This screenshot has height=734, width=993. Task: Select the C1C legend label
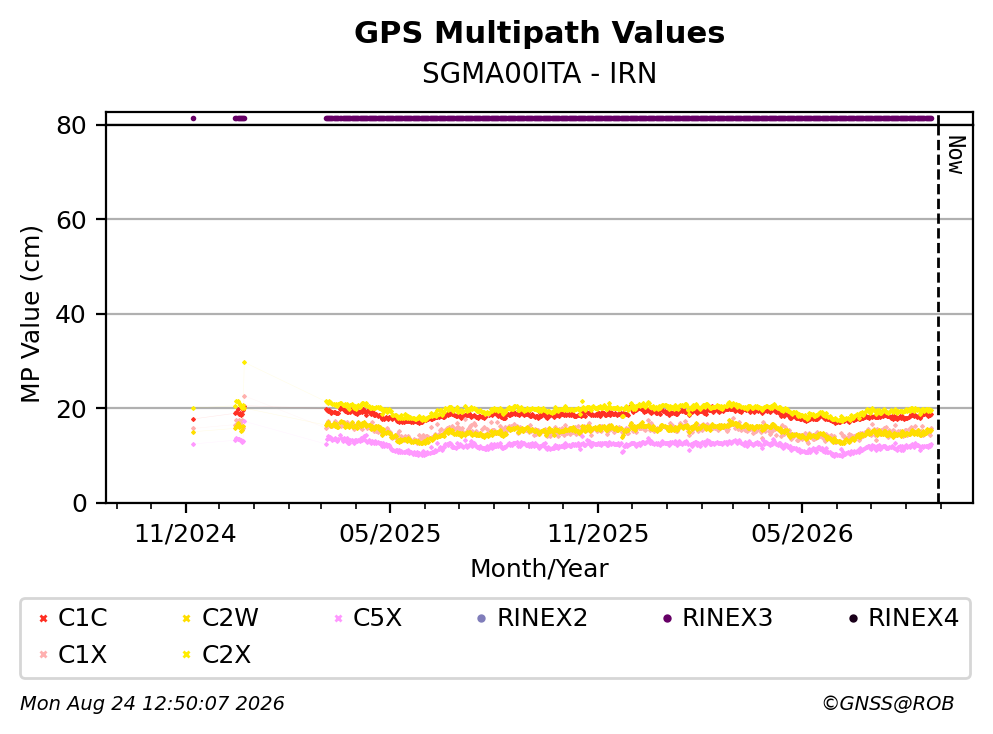tap(82, 617)
